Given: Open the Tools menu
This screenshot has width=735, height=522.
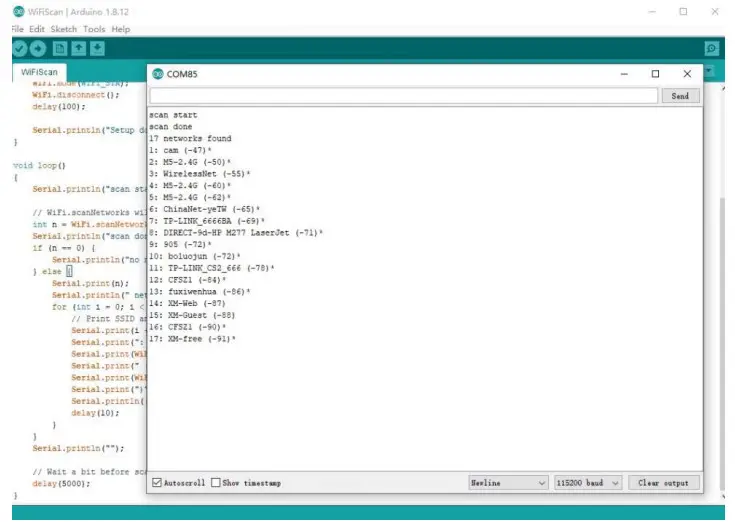Looking at the screenshot, I should (x=94, y=29).
